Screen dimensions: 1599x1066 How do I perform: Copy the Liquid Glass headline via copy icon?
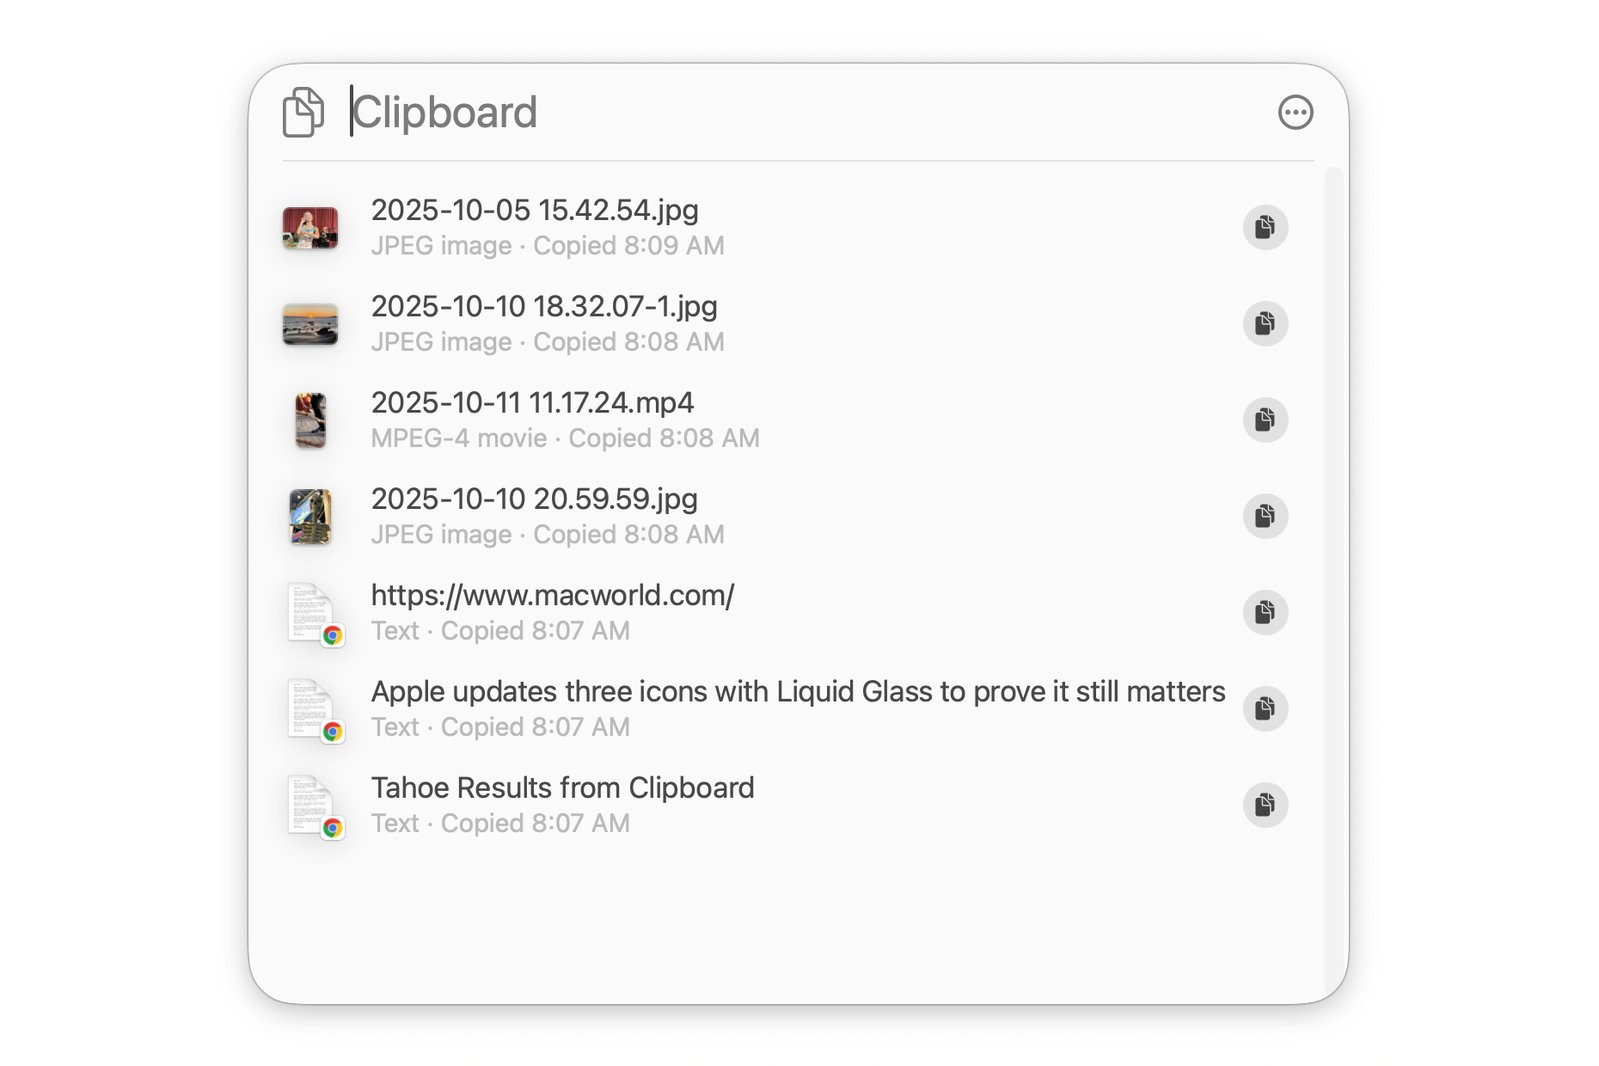pos(1265,708)
